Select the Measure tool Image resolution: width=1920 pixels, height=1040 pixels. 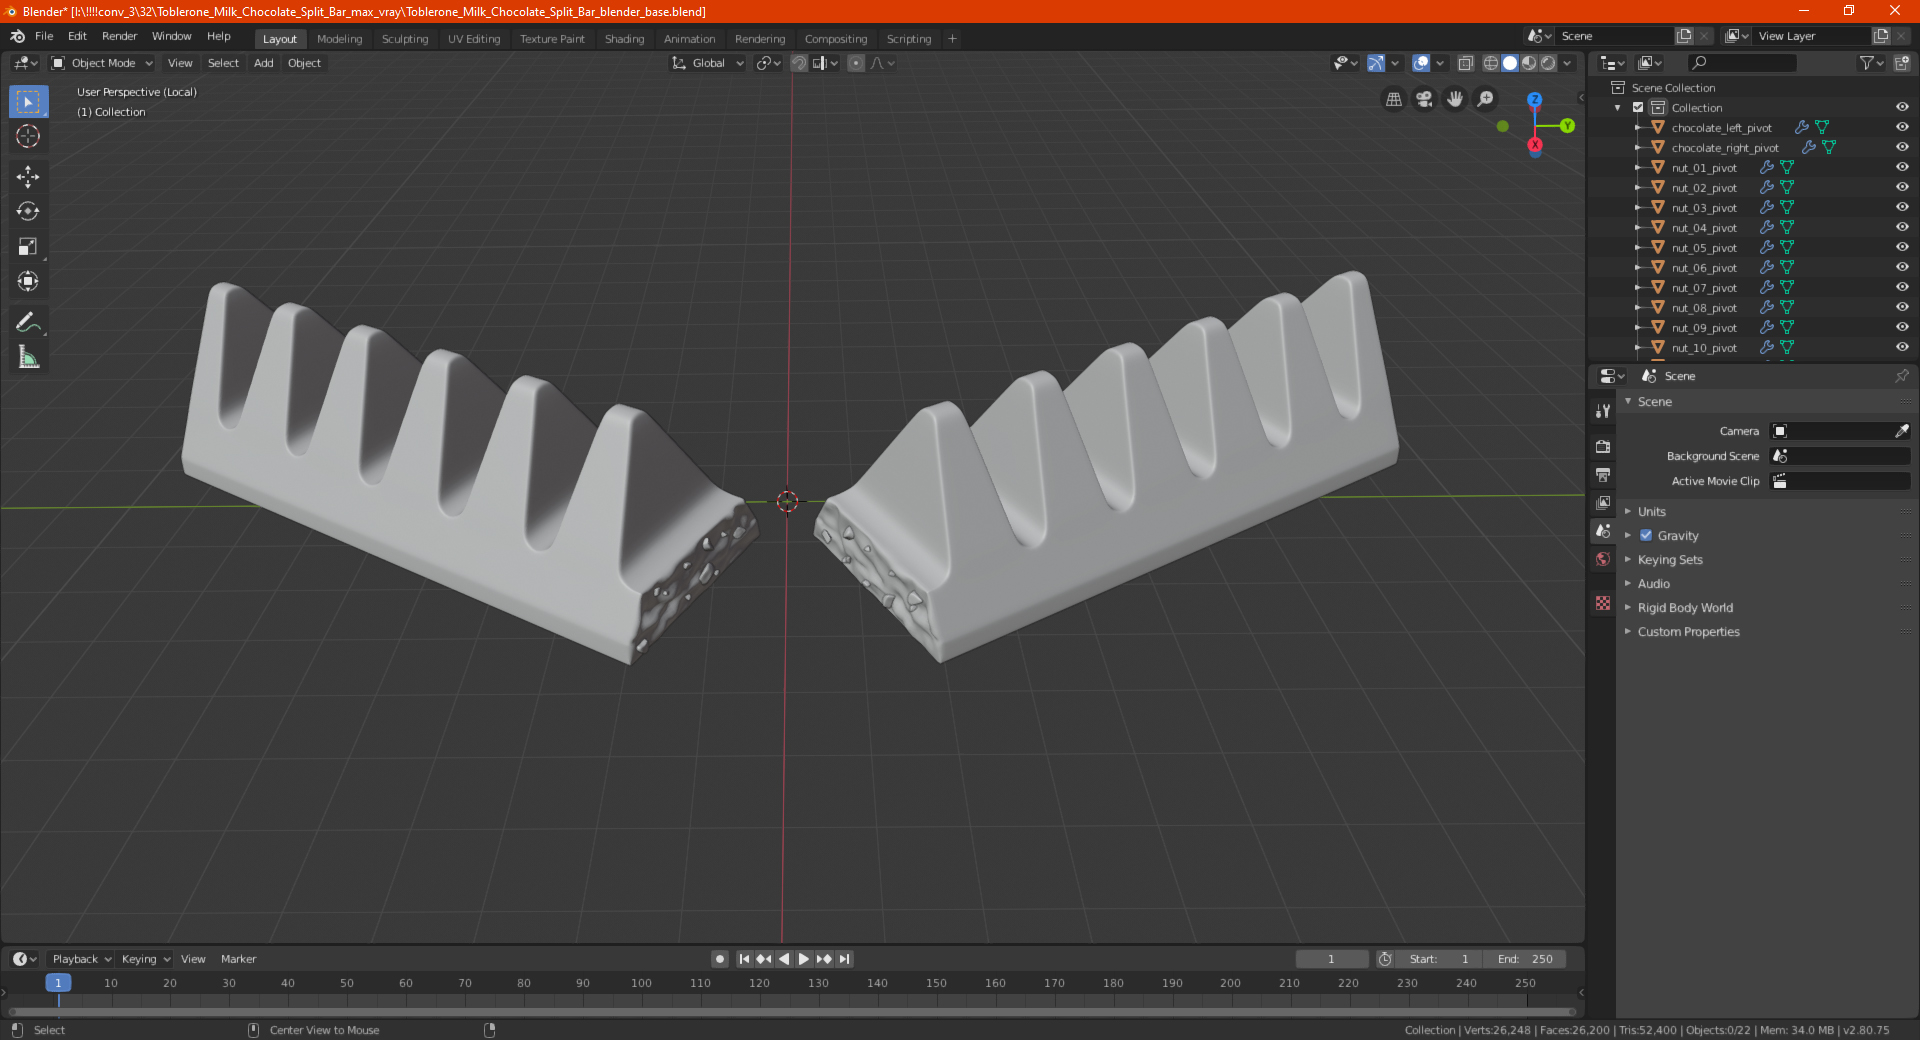[x=28, y=358]
